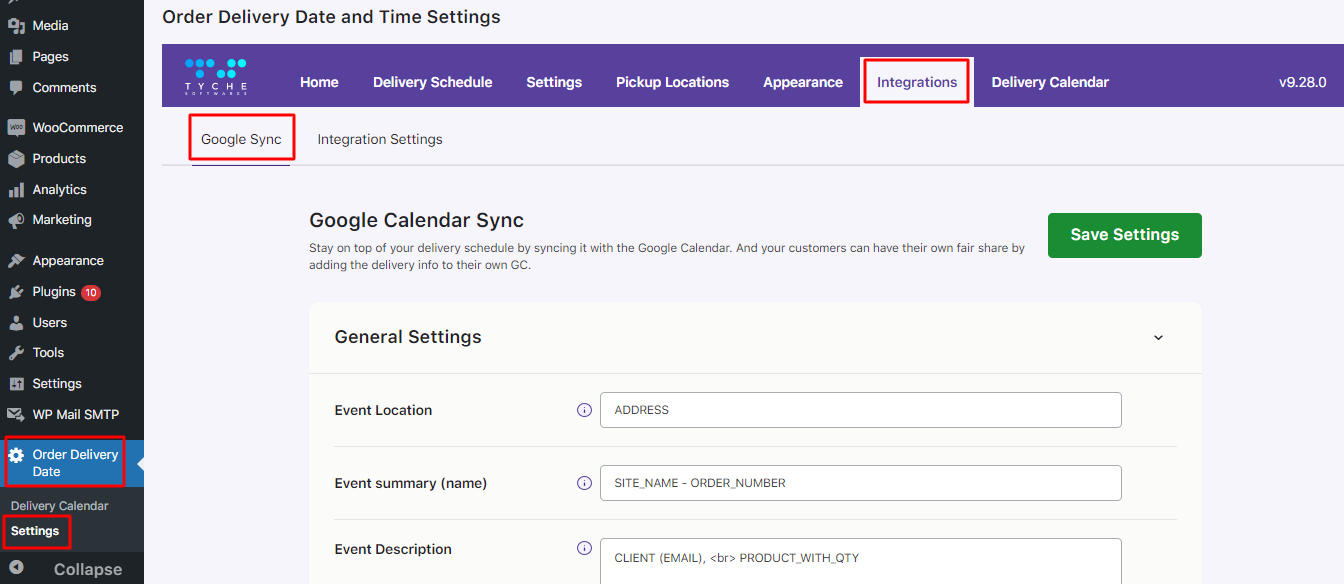This screenshot has height=584, width=1344.
Task: Click info icon beside Event summary
Action: click(x=585, y=483)
